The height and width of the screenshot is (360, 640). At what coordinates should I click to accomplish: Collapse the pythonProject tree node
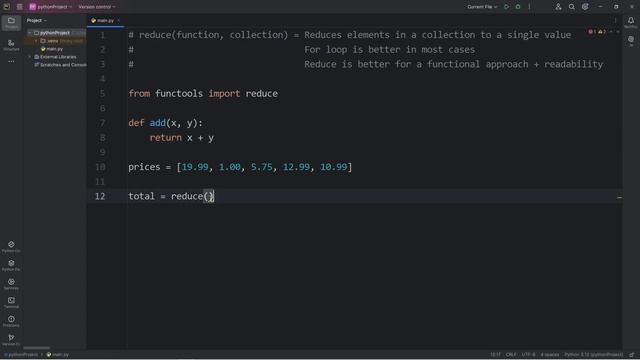[x=29, y=33]
